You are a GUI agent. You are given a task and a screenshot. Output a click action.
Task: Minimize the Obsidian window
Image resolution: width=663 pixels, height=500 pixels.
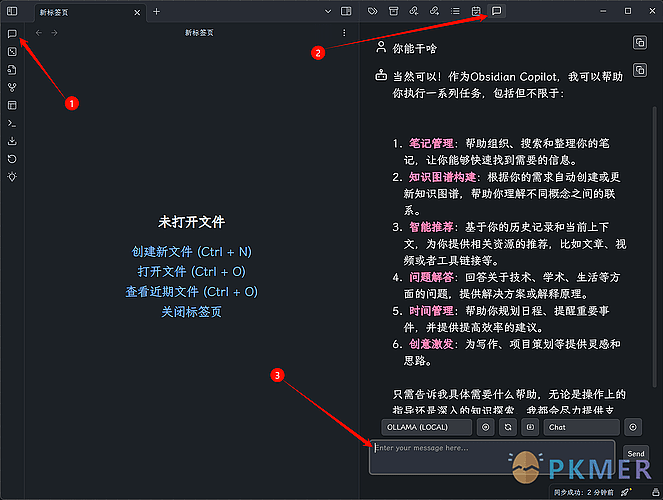603,11
